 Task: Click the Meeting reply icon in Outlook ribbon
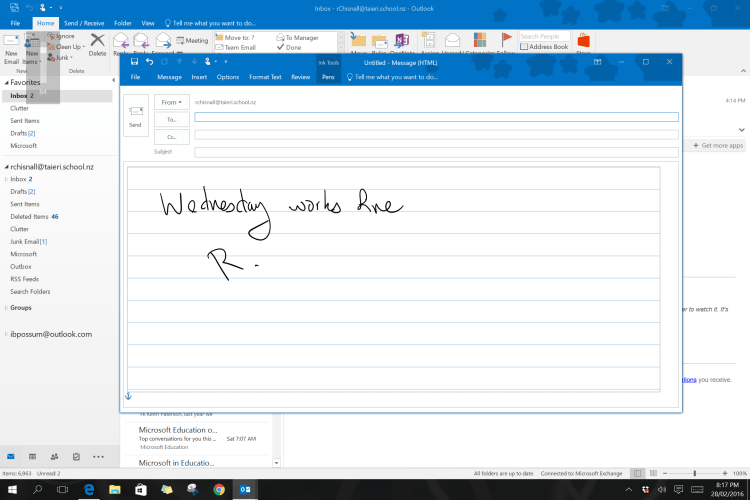192,40
